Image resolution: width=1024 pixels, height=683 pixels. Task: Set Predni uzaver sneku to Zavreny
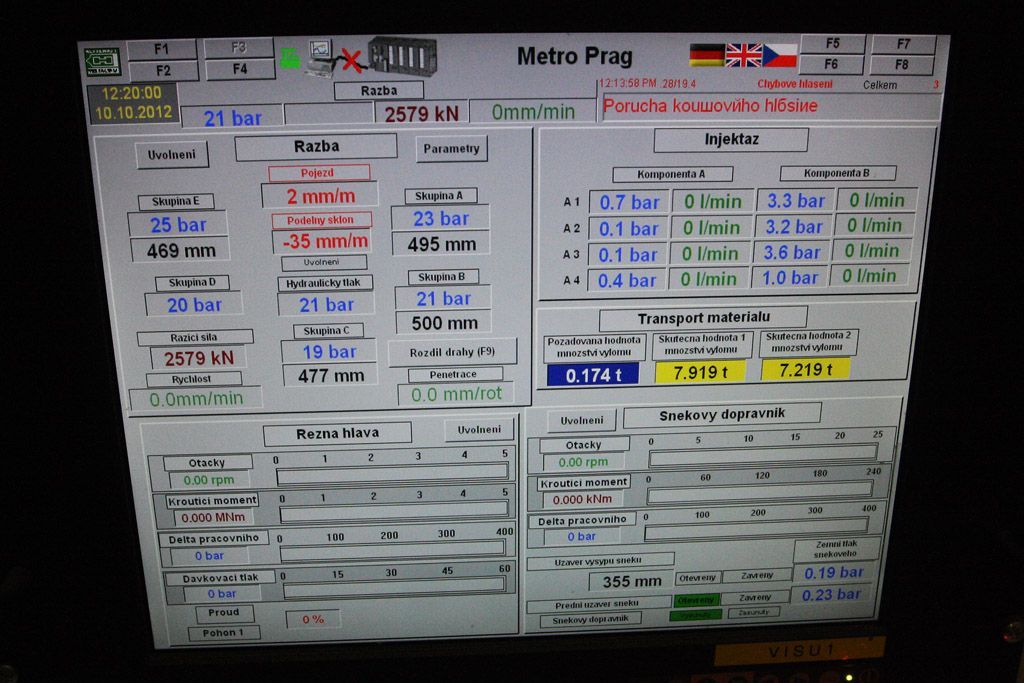pos(755,598)
